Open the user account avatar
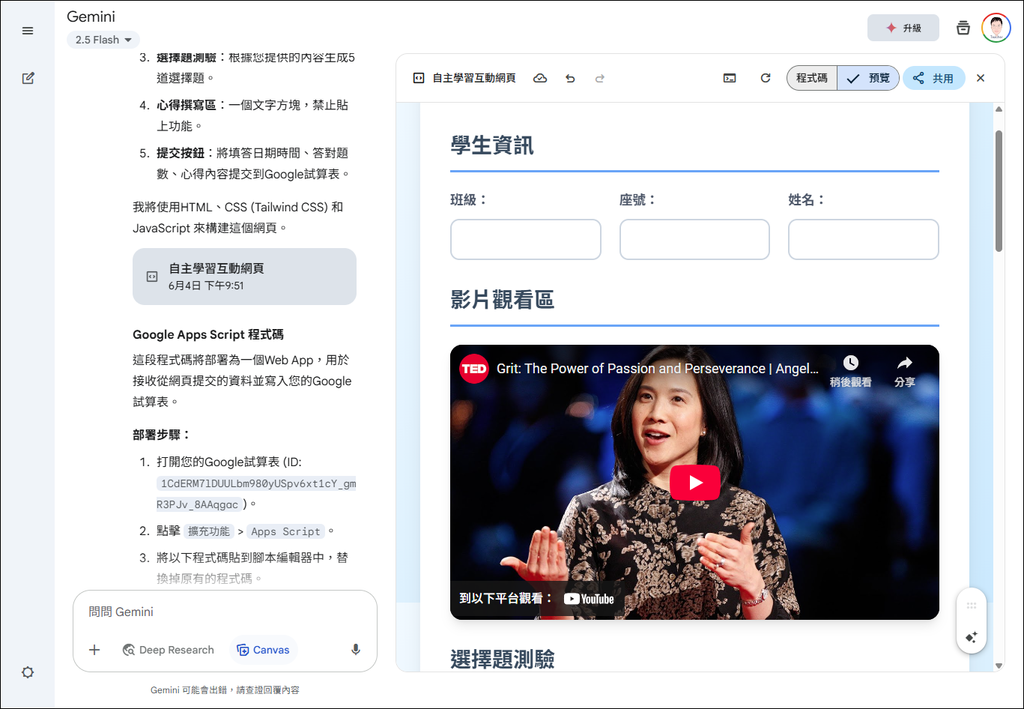The width and height of the screenshot is (1024, 709). click(996, 28)
